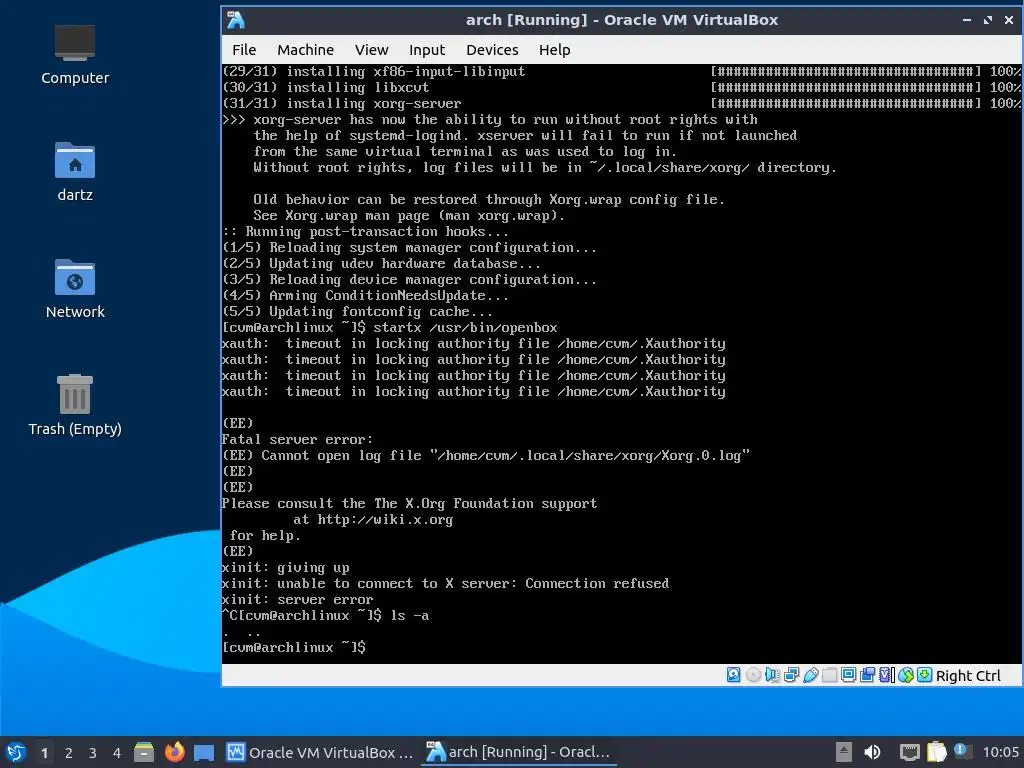Click the network adapters status icon

pyautogui.click(x=792, y=675)
